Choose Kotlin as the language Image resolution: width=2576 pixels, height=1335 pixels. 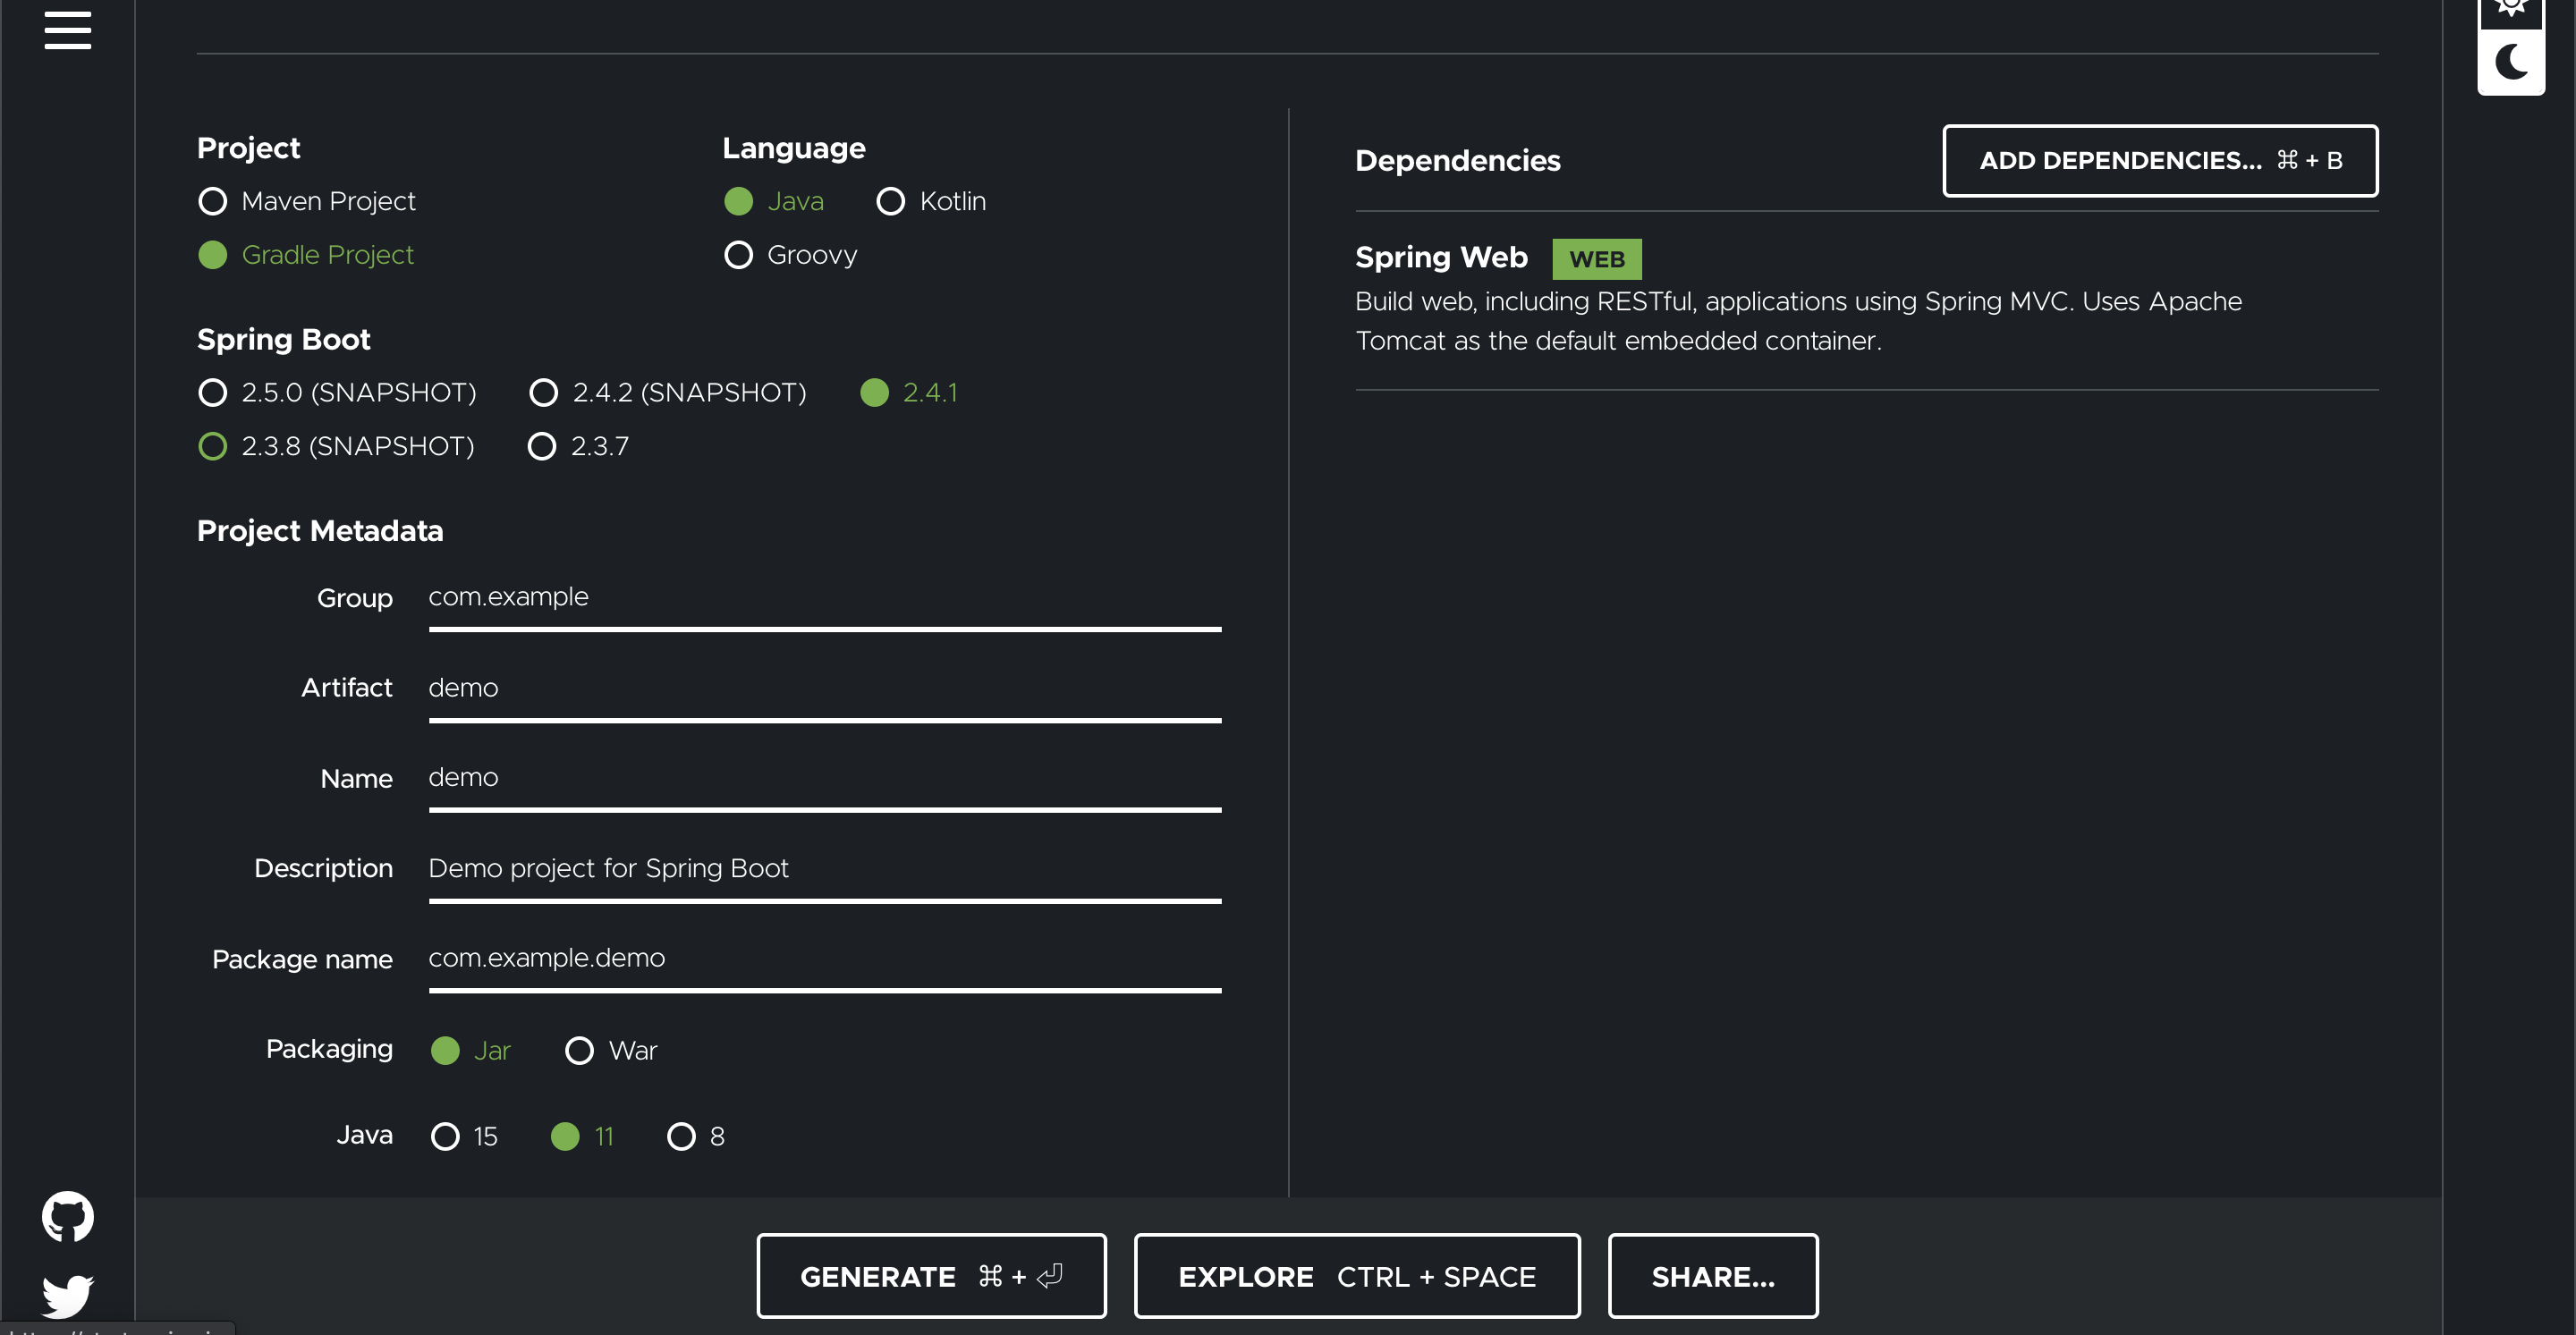pyautogui.click(x=890, y=201)
